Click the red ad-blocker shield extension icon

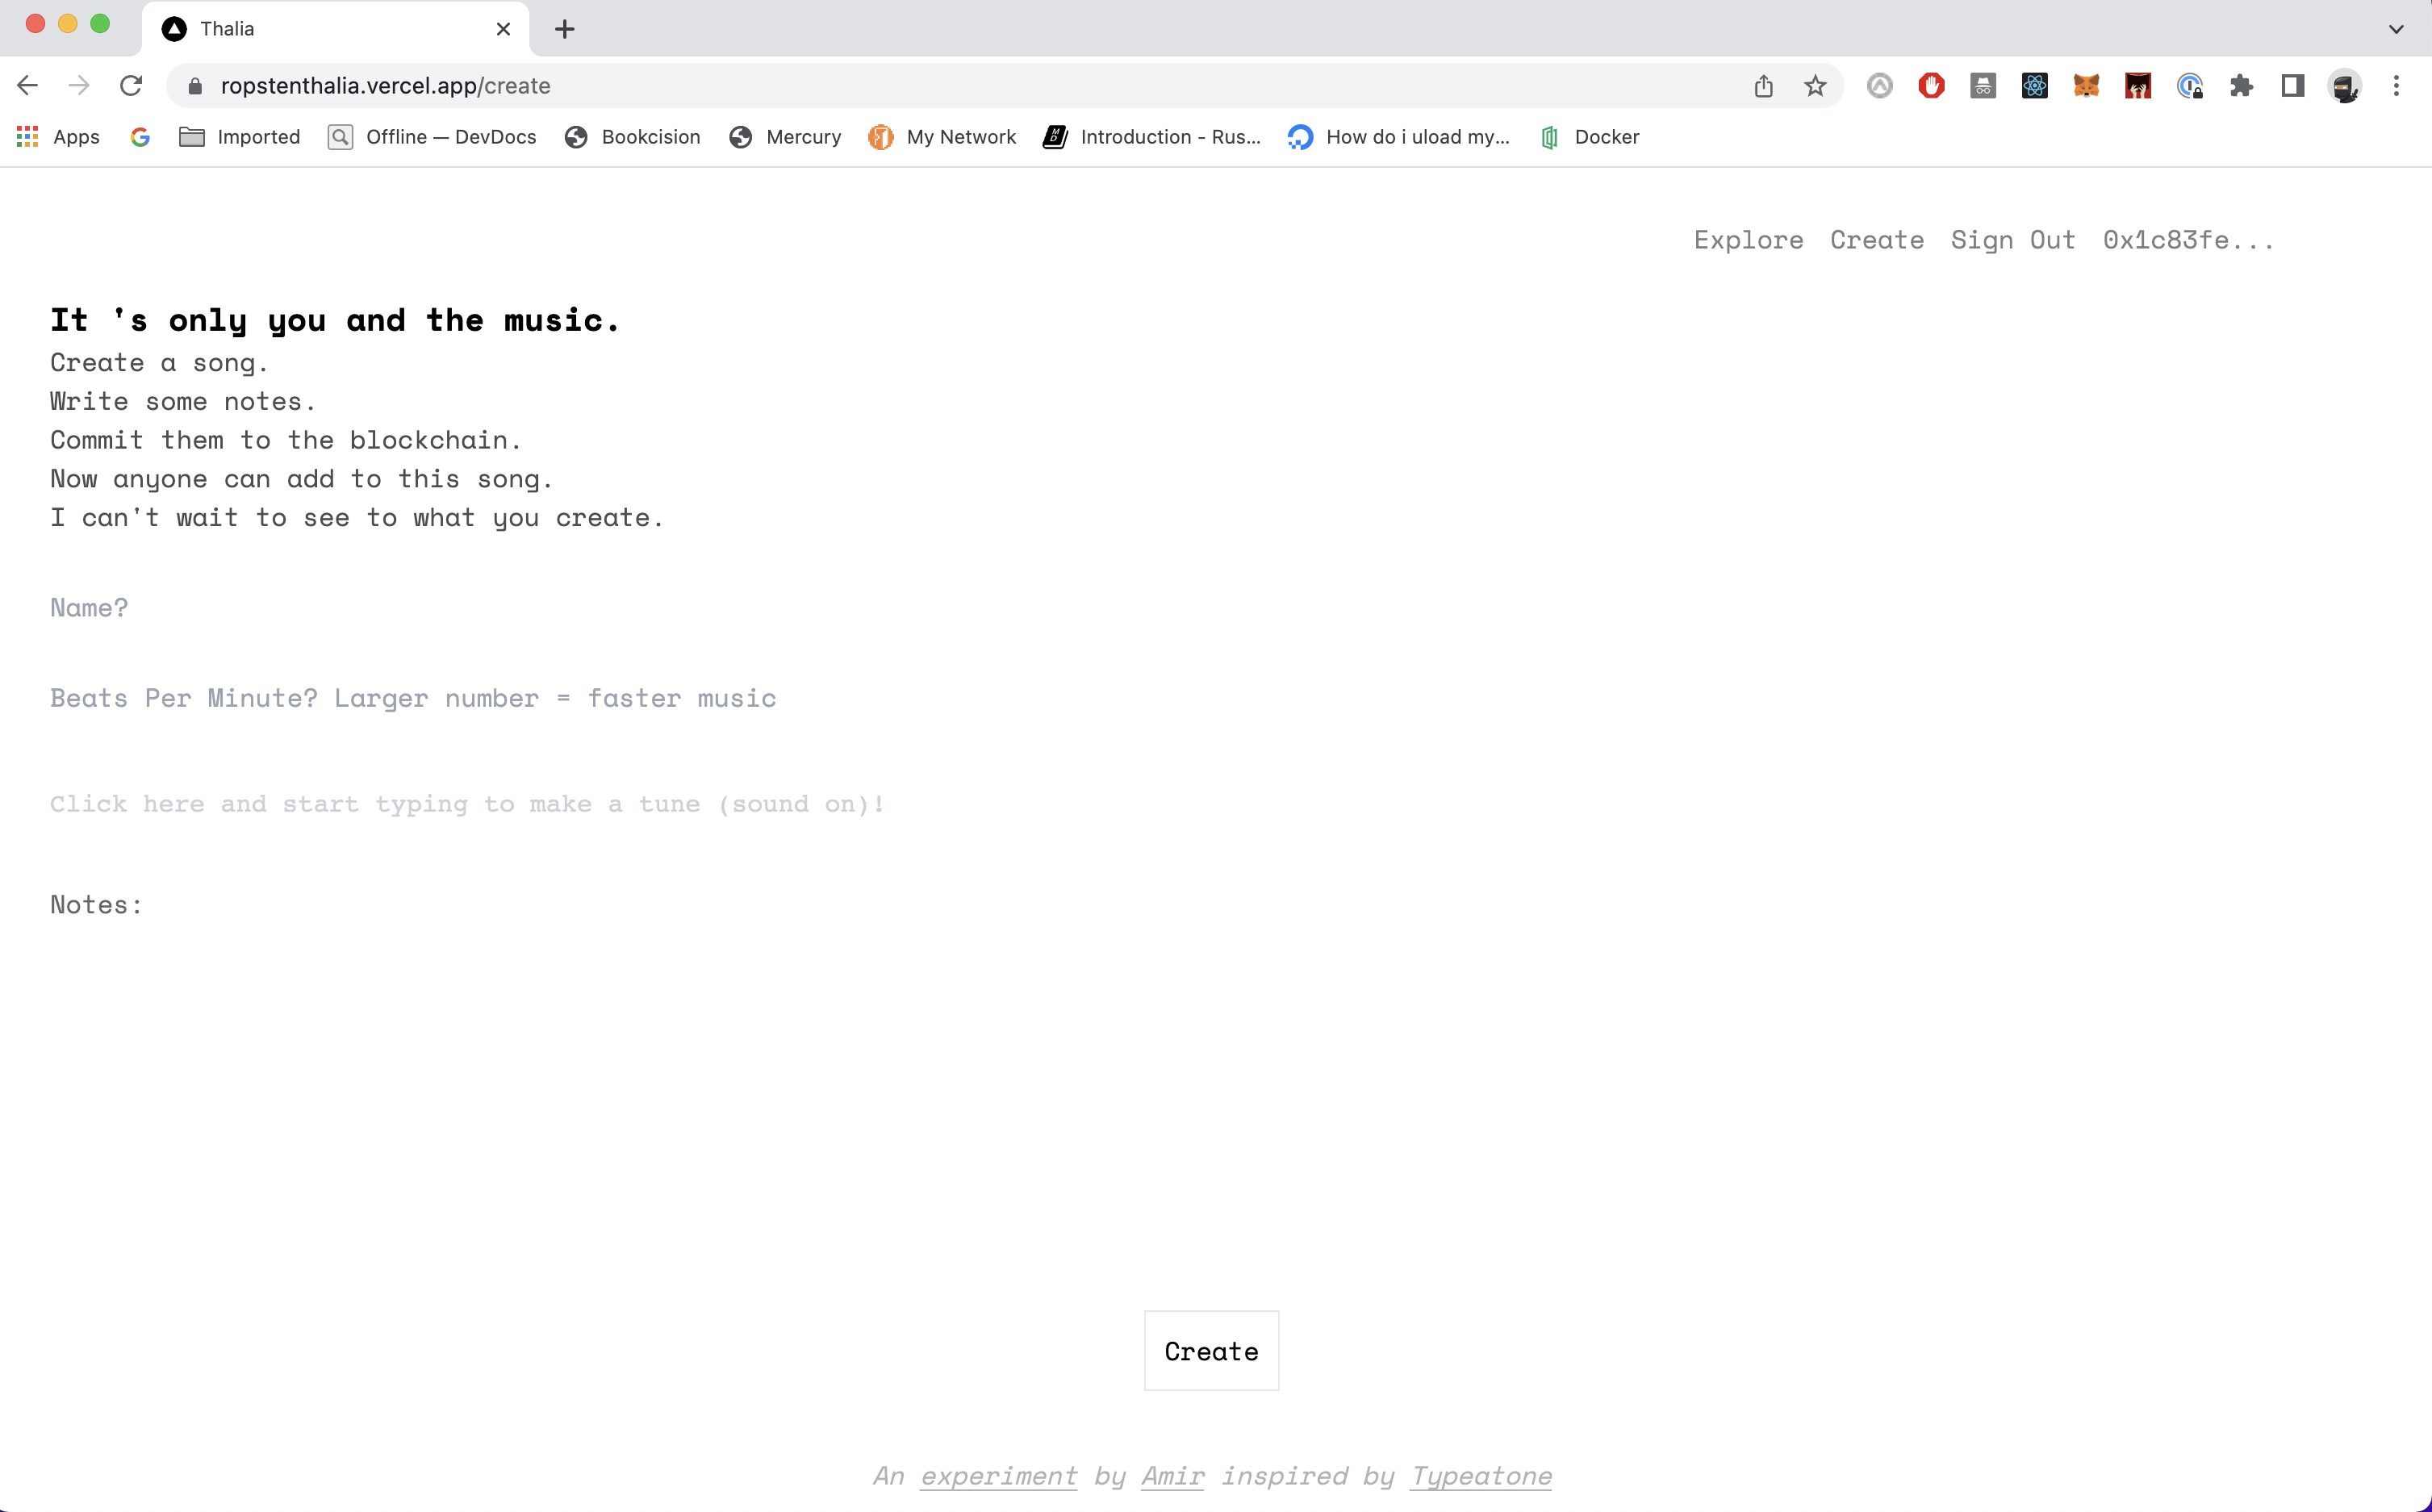pyautogui.click(x=1931, y=86)
